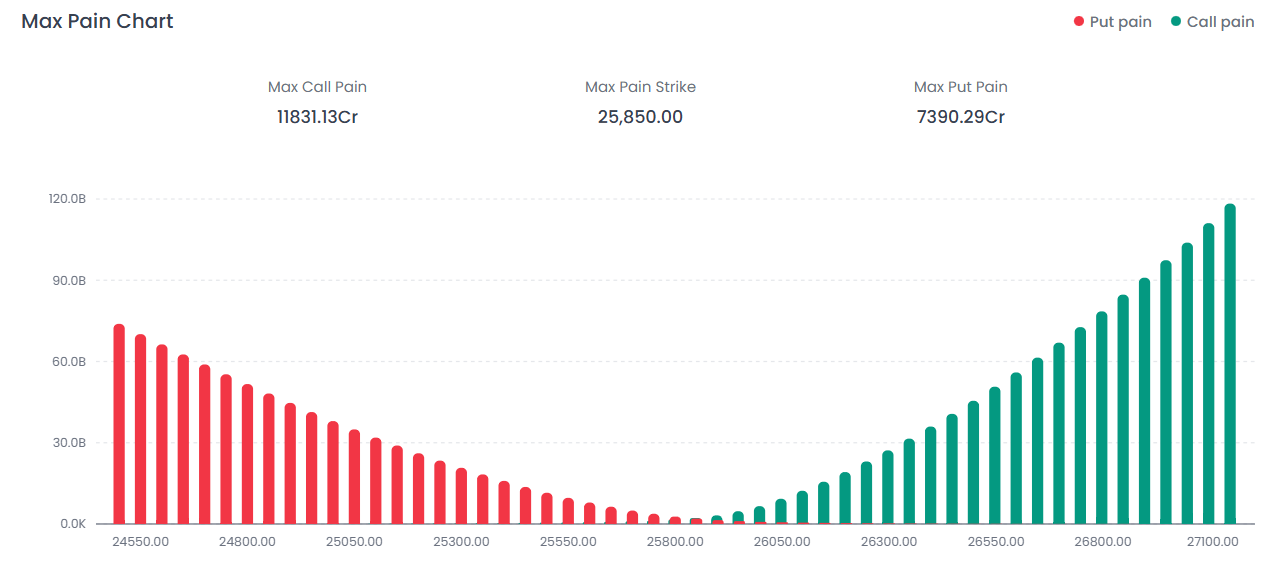Click the 60.0B y-axis label
The height and width of the screenshot is (579, 1276).
click(x=67, y=361)
